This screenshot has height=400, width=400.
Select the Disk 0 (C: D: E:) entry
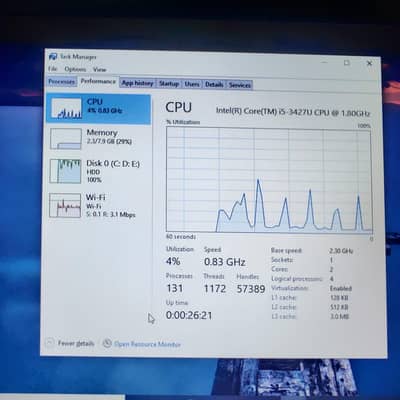point(98,171)
